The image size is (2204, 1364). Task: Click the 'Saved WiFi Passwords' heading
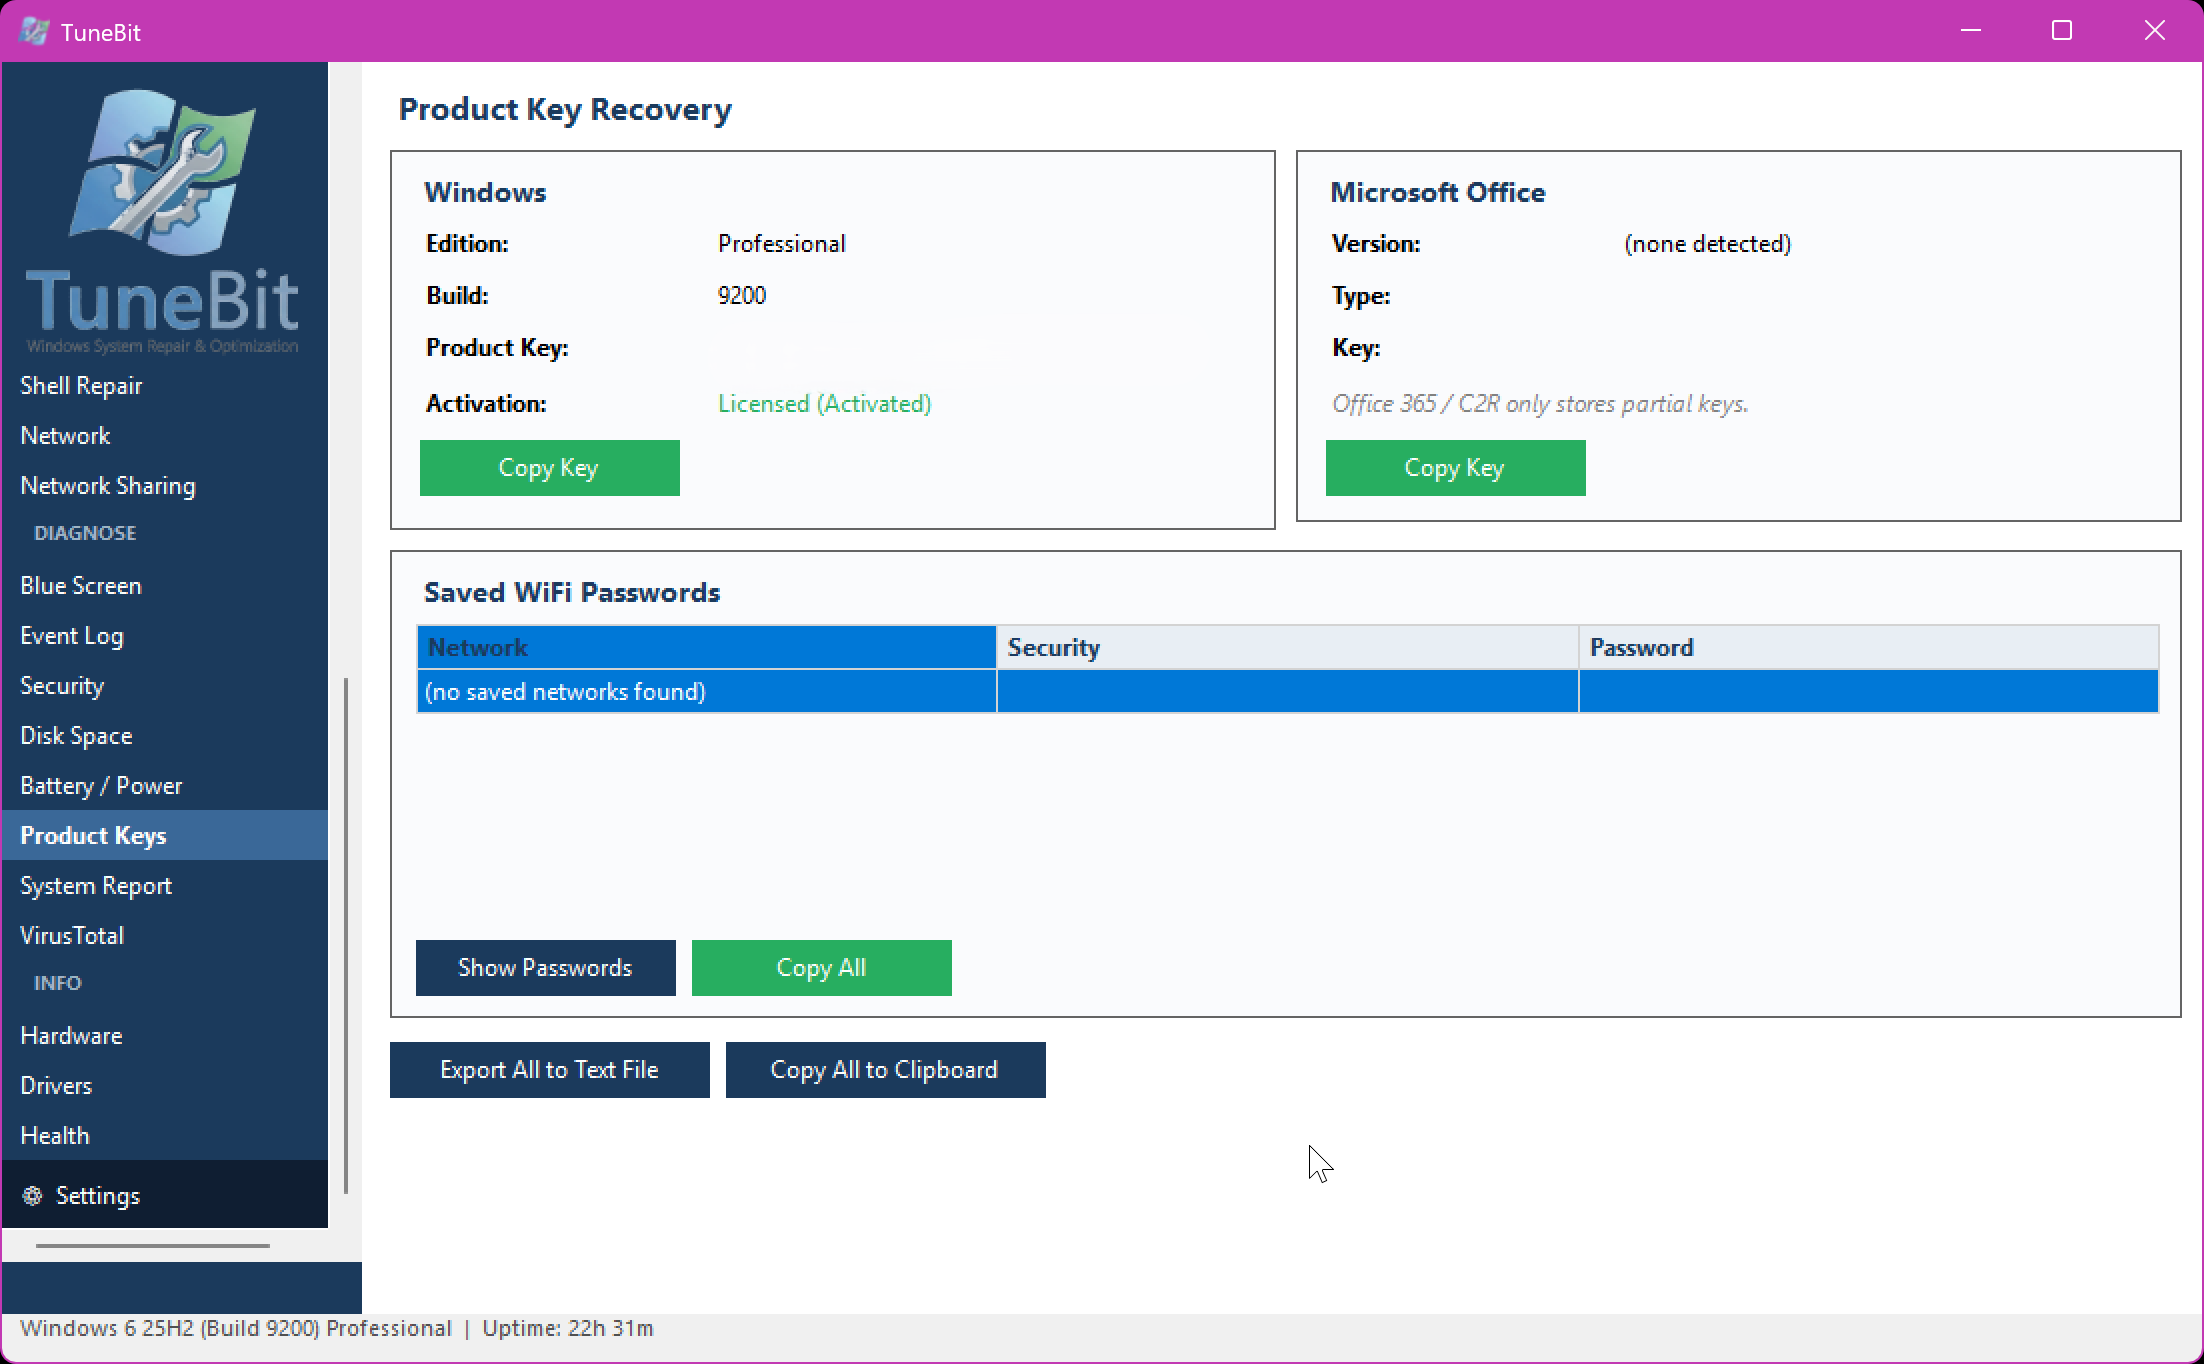(572, 592)
